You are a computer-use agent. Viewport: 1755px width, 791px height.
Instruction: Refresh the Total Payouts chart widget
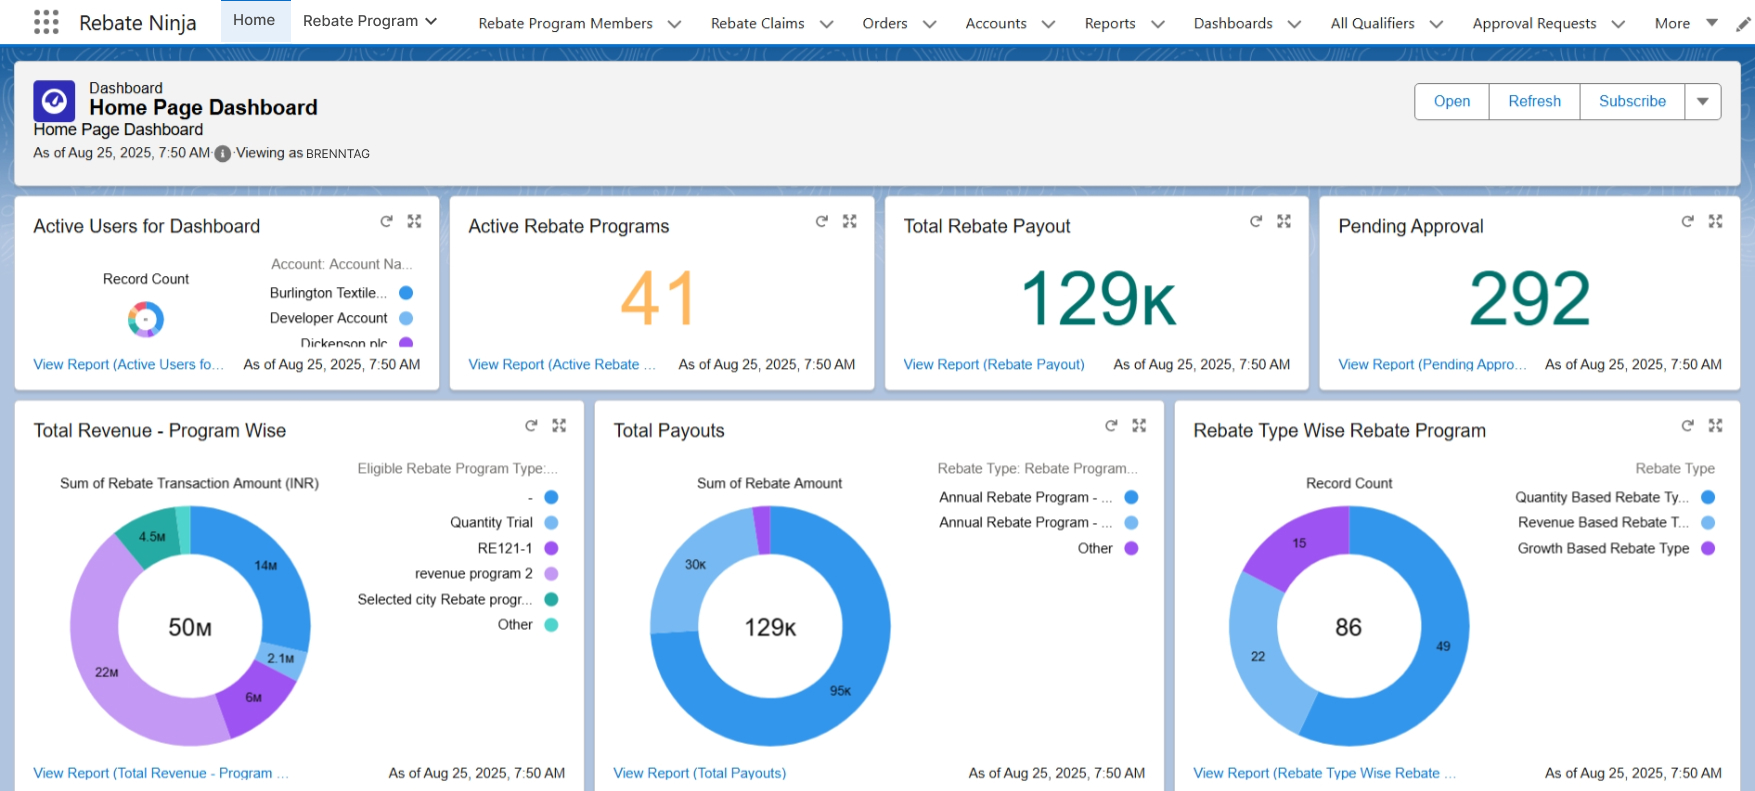[x=1110, y=426]
